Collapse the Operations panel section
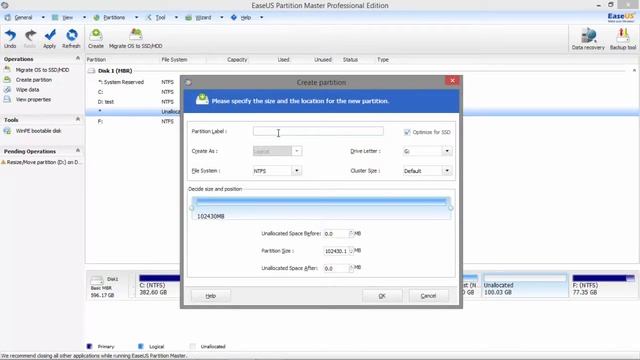The width and height of the screenshot is (640, 360). click(78, 59)
